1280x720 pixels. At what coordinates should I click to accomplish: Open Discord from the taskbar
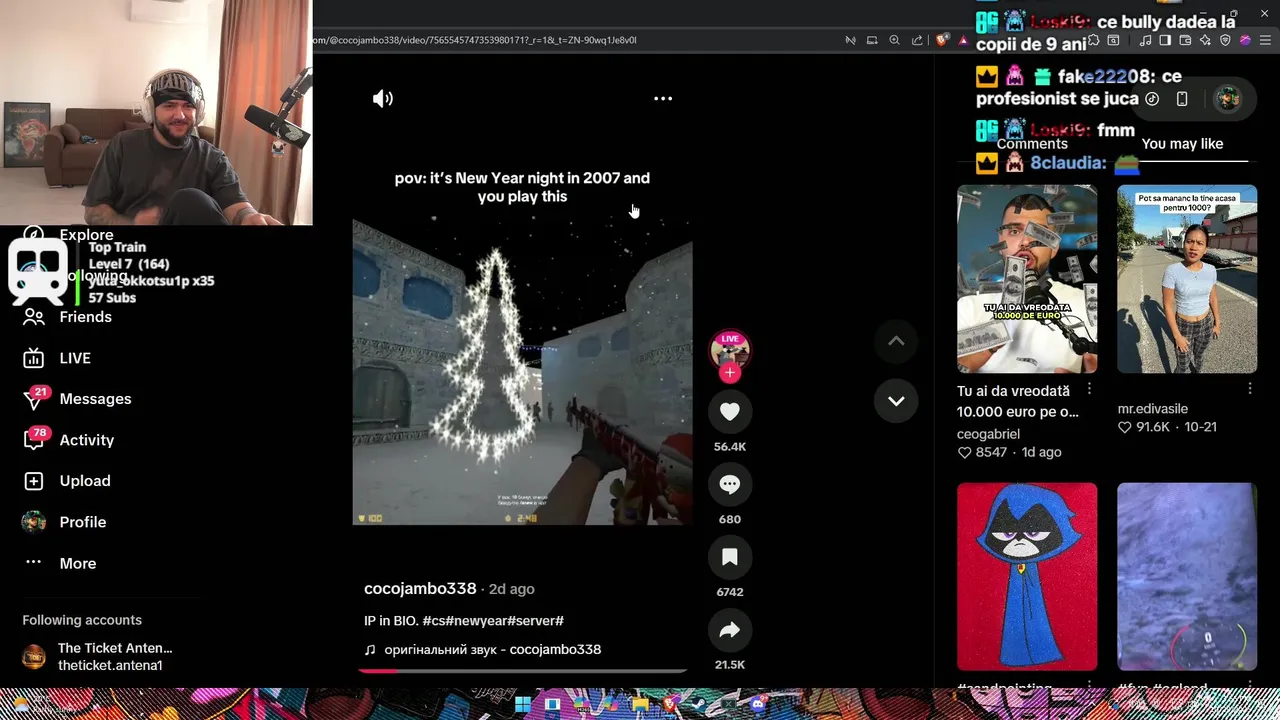pyautogui.click(x=758, y=704)
